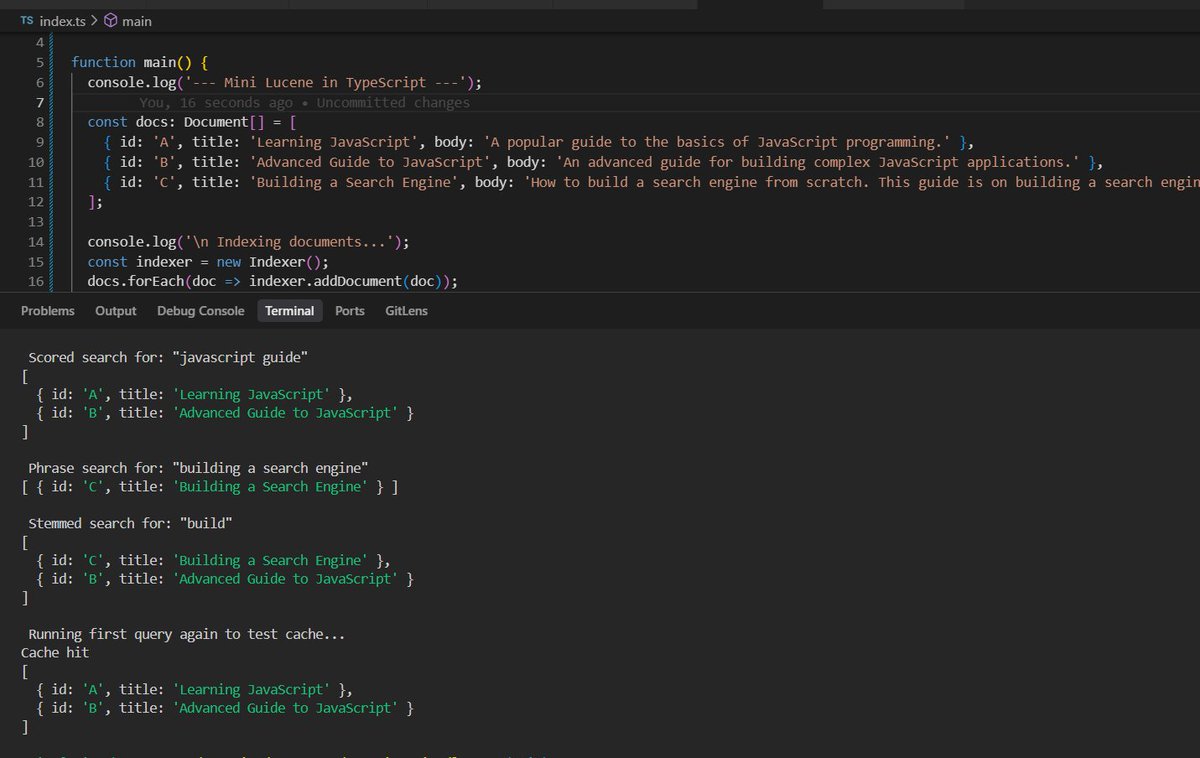Select the Terminal tab
This screenshot has width=1200, height=758.
point(289,311)
